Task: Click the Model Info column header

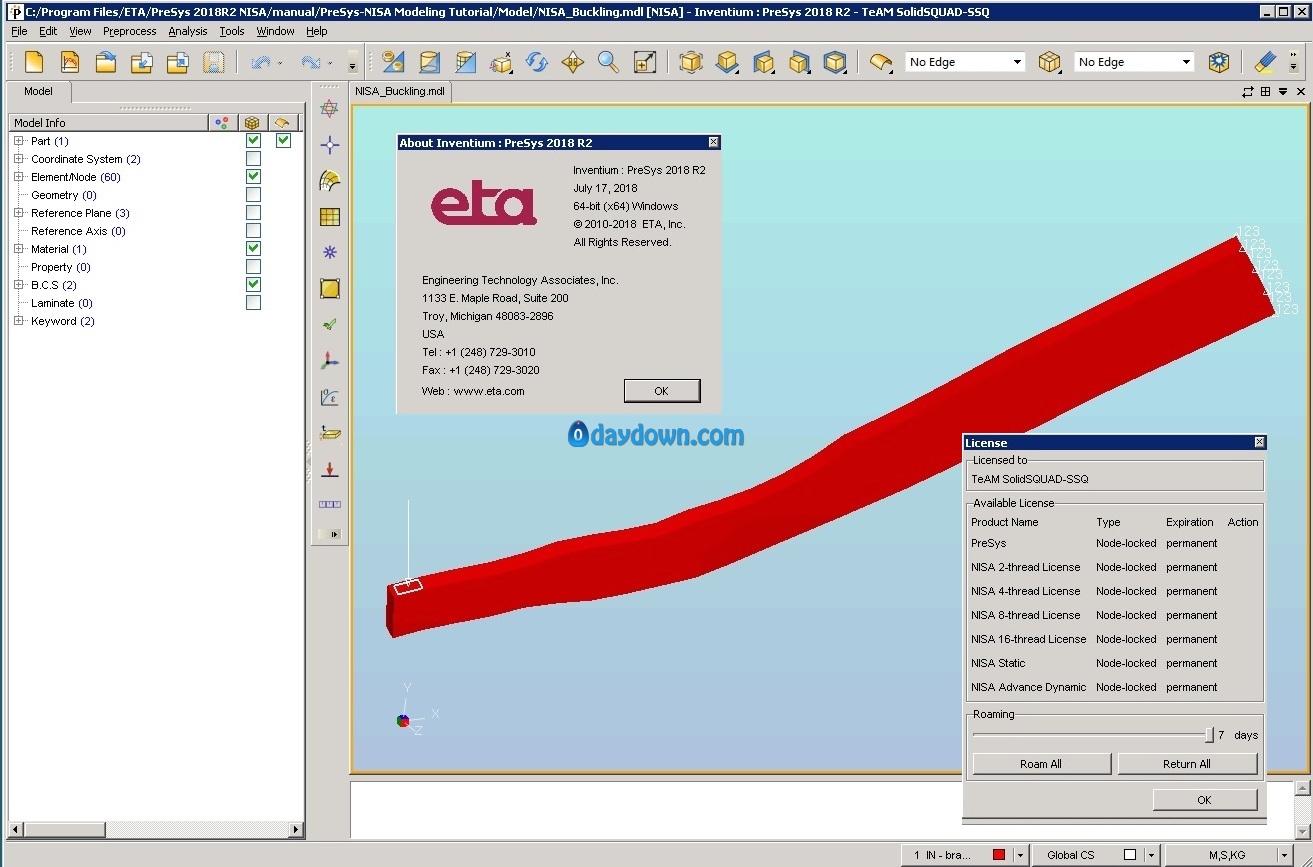Action: click(109, 123)
